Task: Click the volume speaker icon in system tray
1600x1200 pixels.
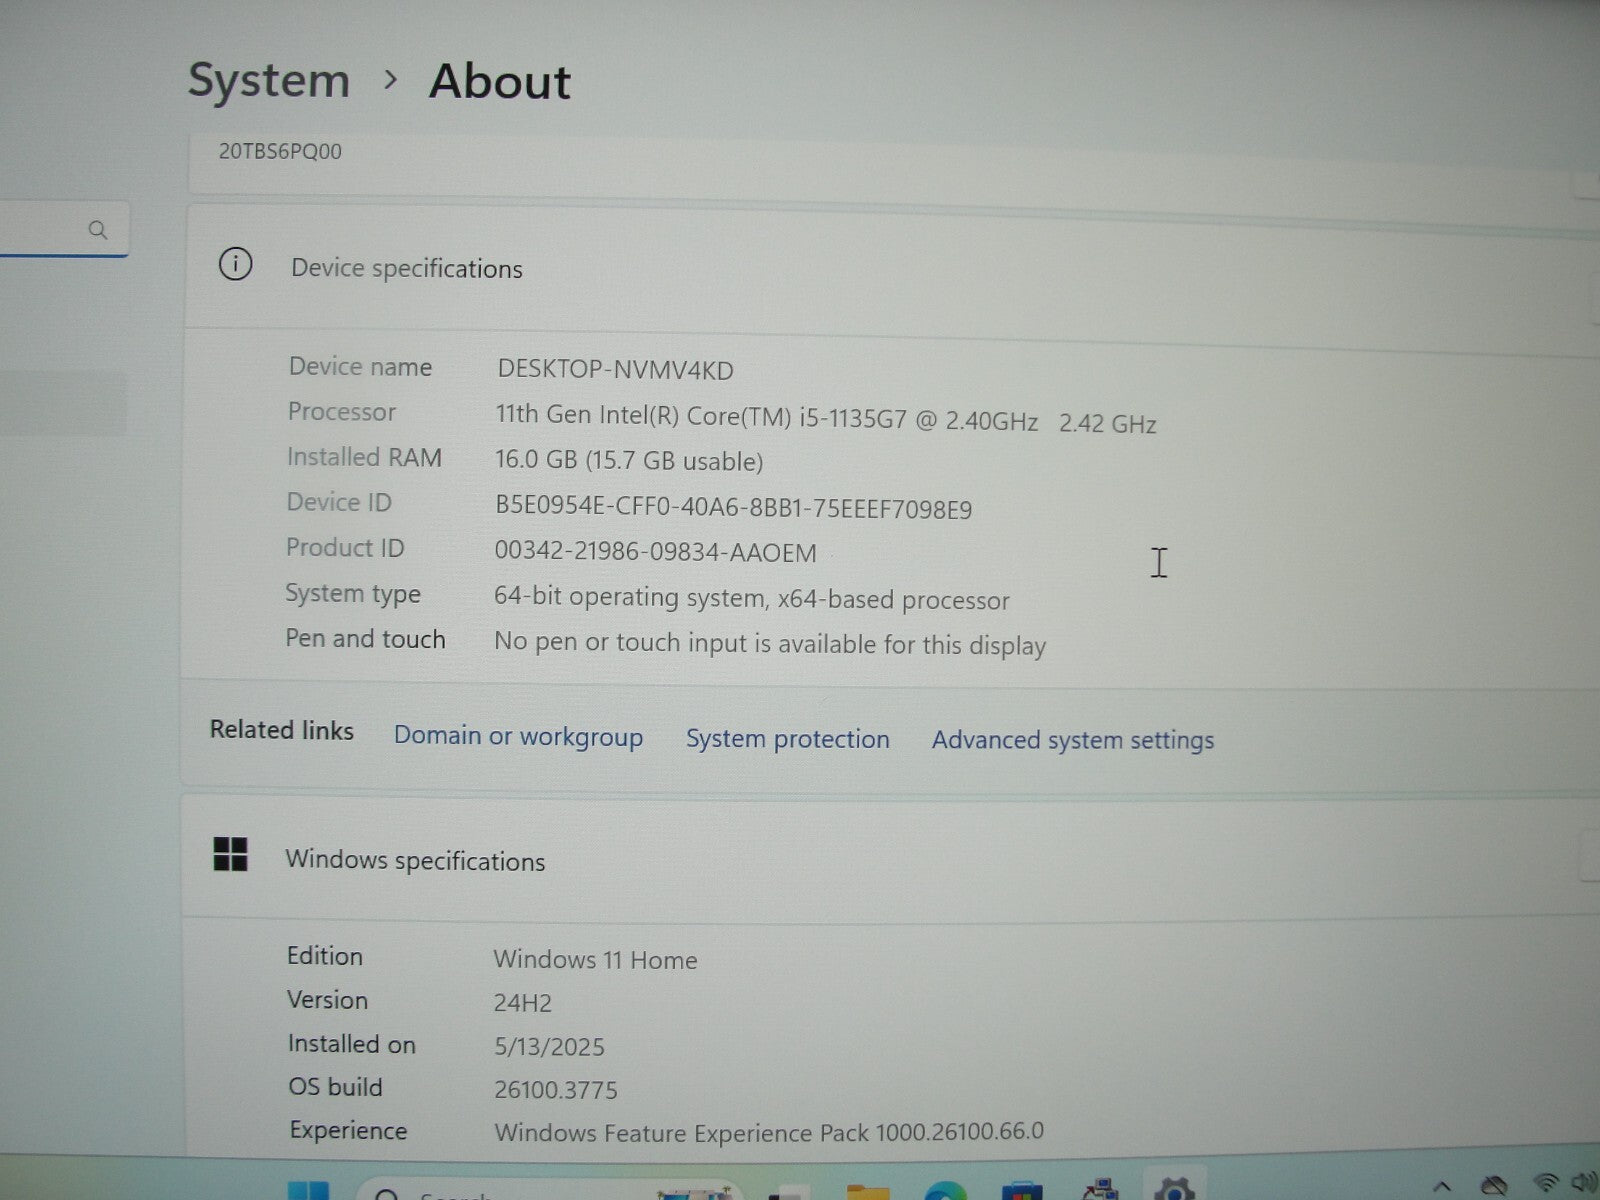Action: pyautogui.click(x=1584, y=1185)
